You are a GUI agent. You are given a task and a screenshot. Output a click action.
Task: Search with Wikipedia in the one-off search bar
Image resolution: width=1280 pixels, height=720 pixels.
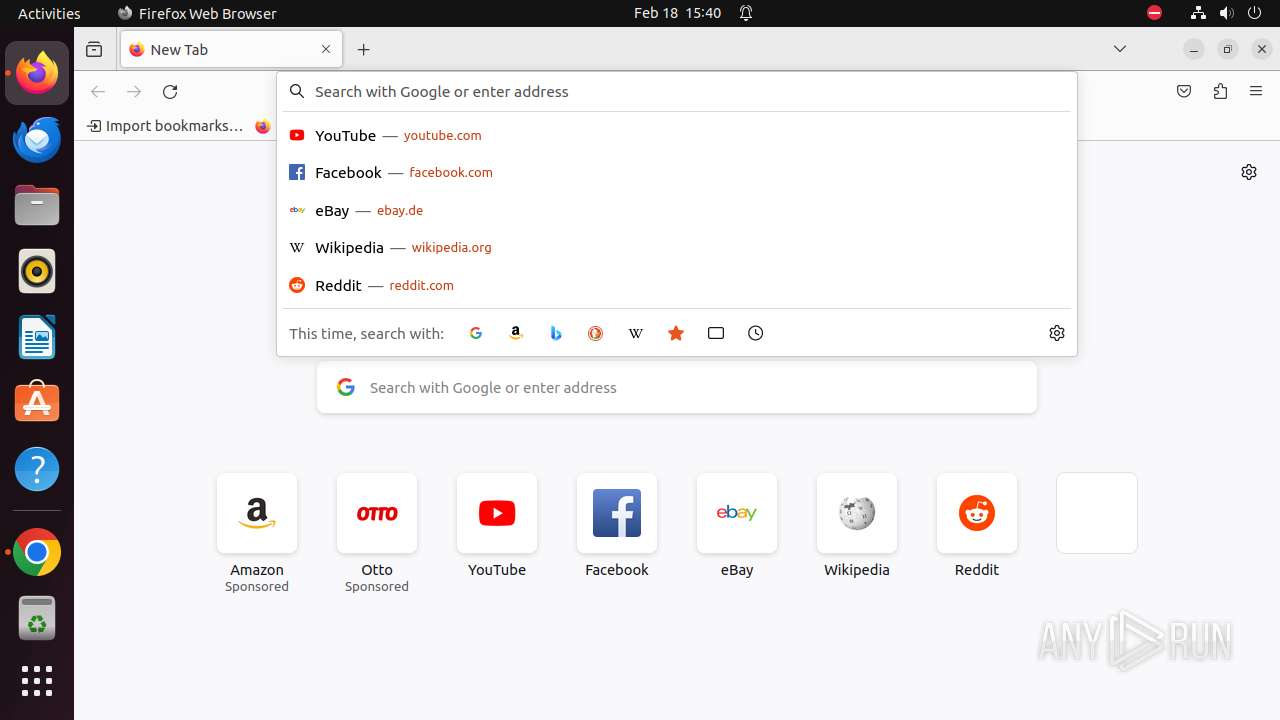pos(636,333)
